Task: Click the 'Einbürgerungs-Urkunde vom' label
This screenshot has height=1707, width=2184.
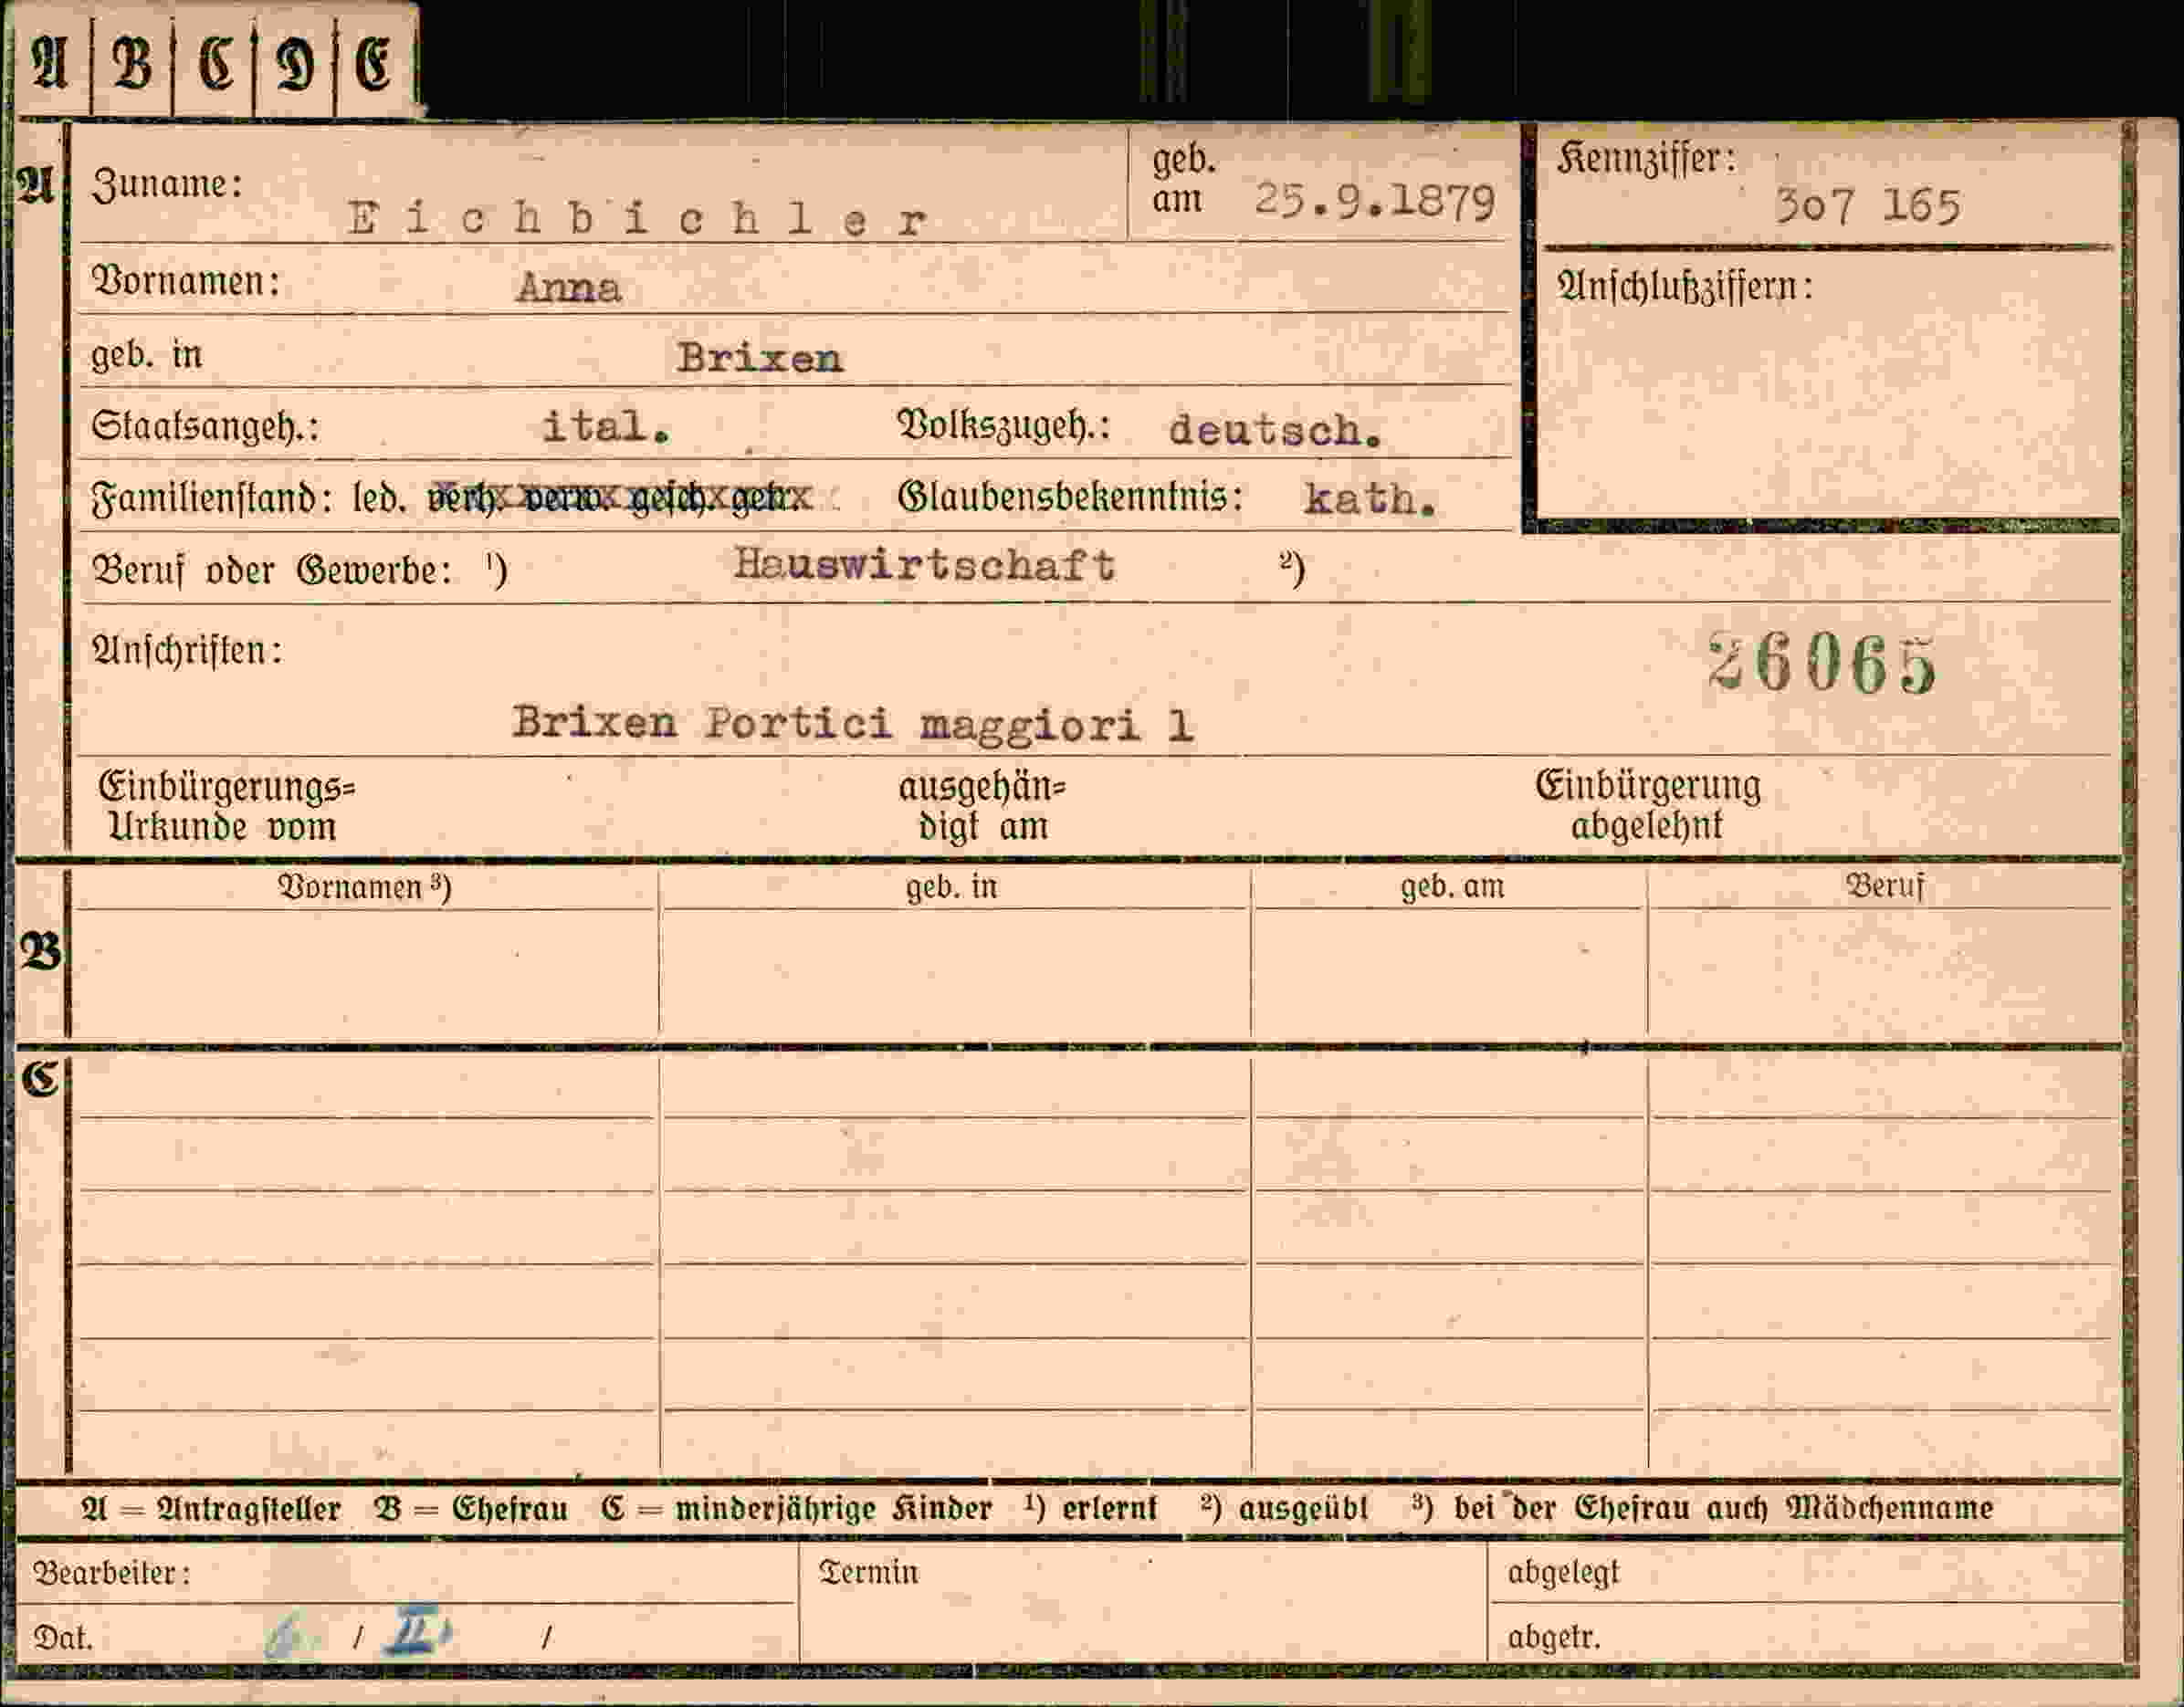Action: point(226,806)
